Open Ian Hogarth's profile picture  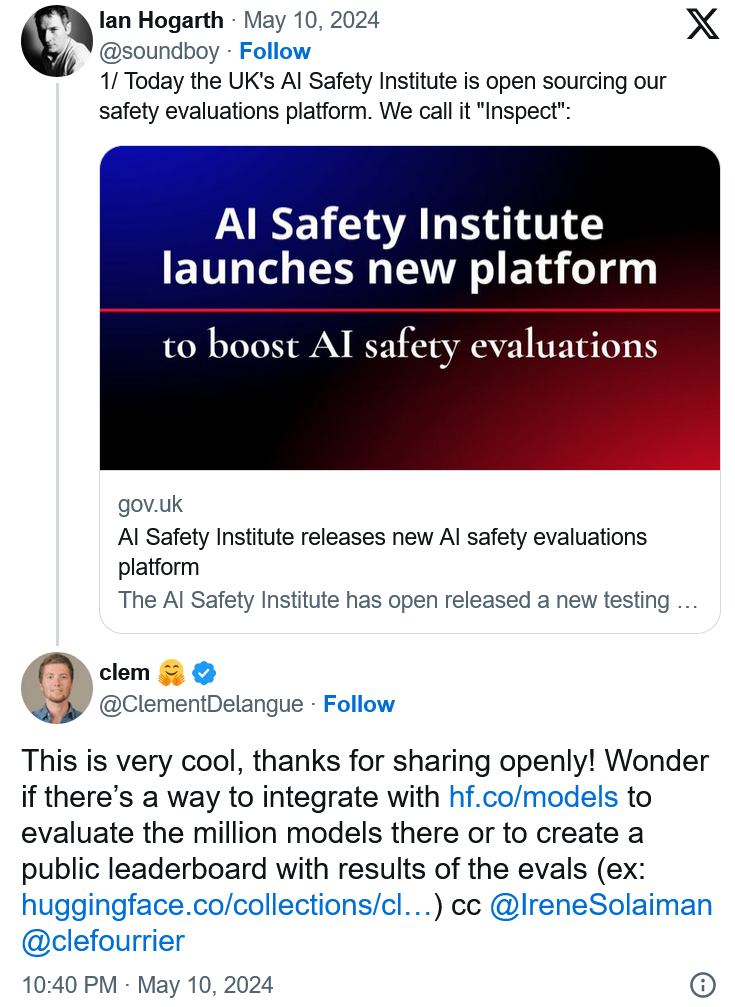point(57,41)
